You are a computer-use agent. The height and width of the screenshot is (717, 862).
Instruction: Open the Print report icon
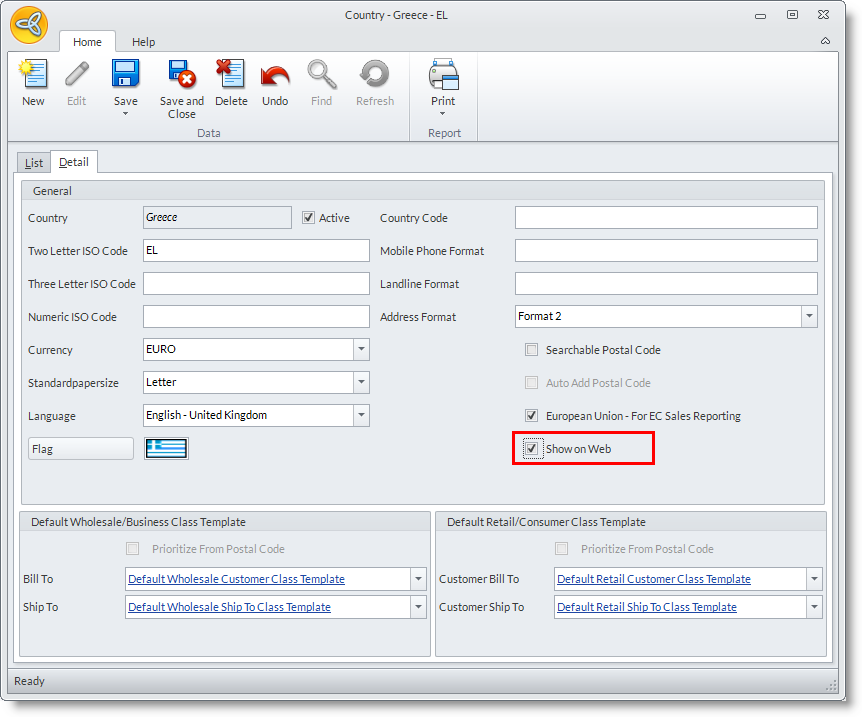(443, 76)
